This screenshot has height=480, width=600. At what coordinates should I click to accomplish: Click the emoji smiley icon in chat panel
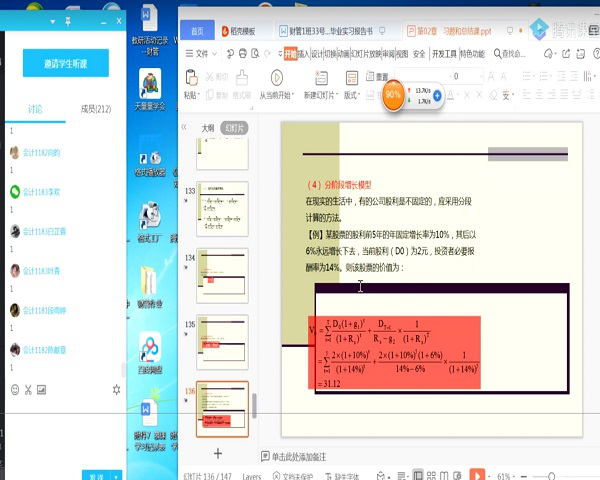coord(15,390)
